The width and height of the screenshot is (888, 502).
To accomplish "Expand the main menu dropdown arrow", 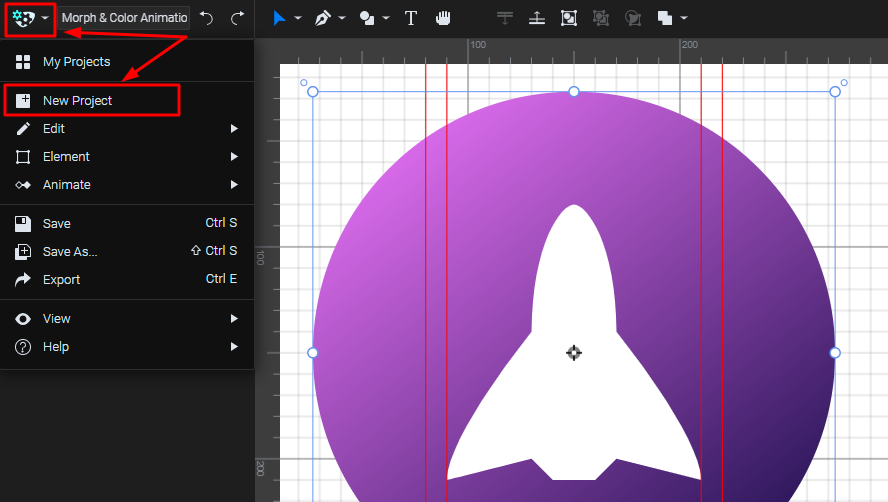I will (x=45, y=18).
